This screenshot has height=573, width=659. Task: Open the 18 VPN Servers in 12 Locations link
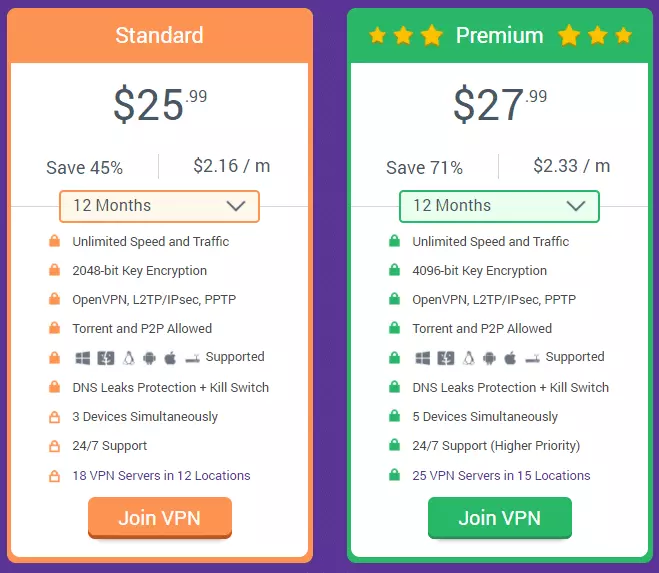click(x=161, y=476)
